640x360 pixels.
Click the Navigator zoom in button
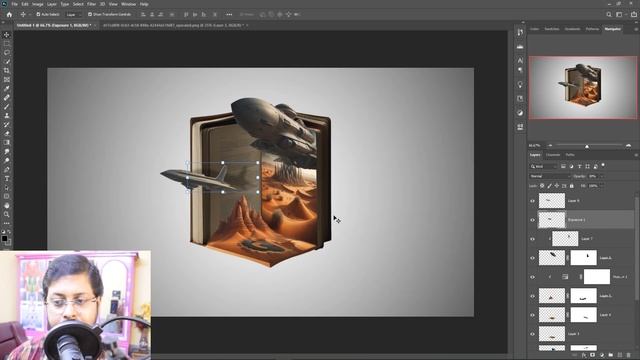[628, 146]
